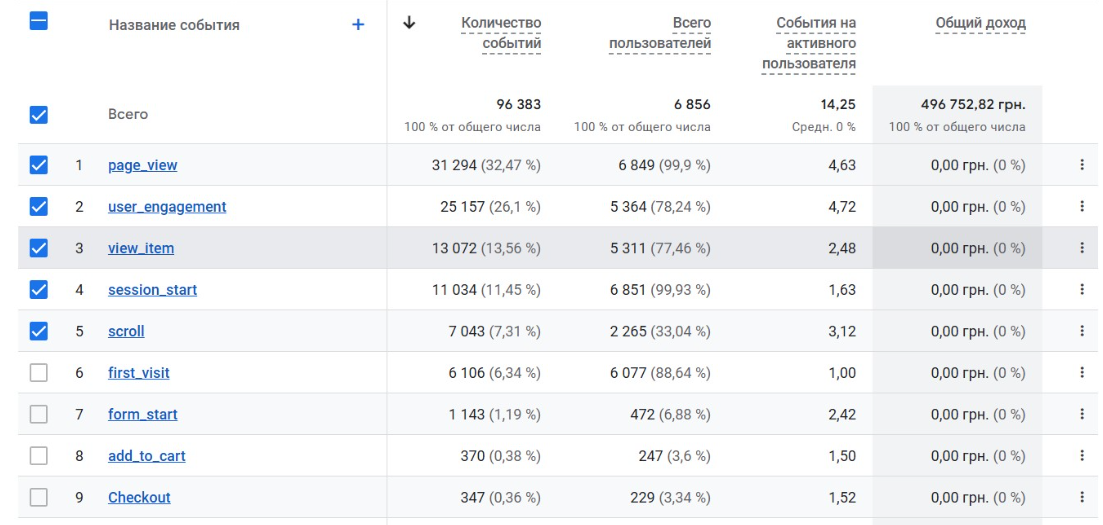Open the view_item event link
The width and height of the screenshot is (1103, 525).
(140, 249)
